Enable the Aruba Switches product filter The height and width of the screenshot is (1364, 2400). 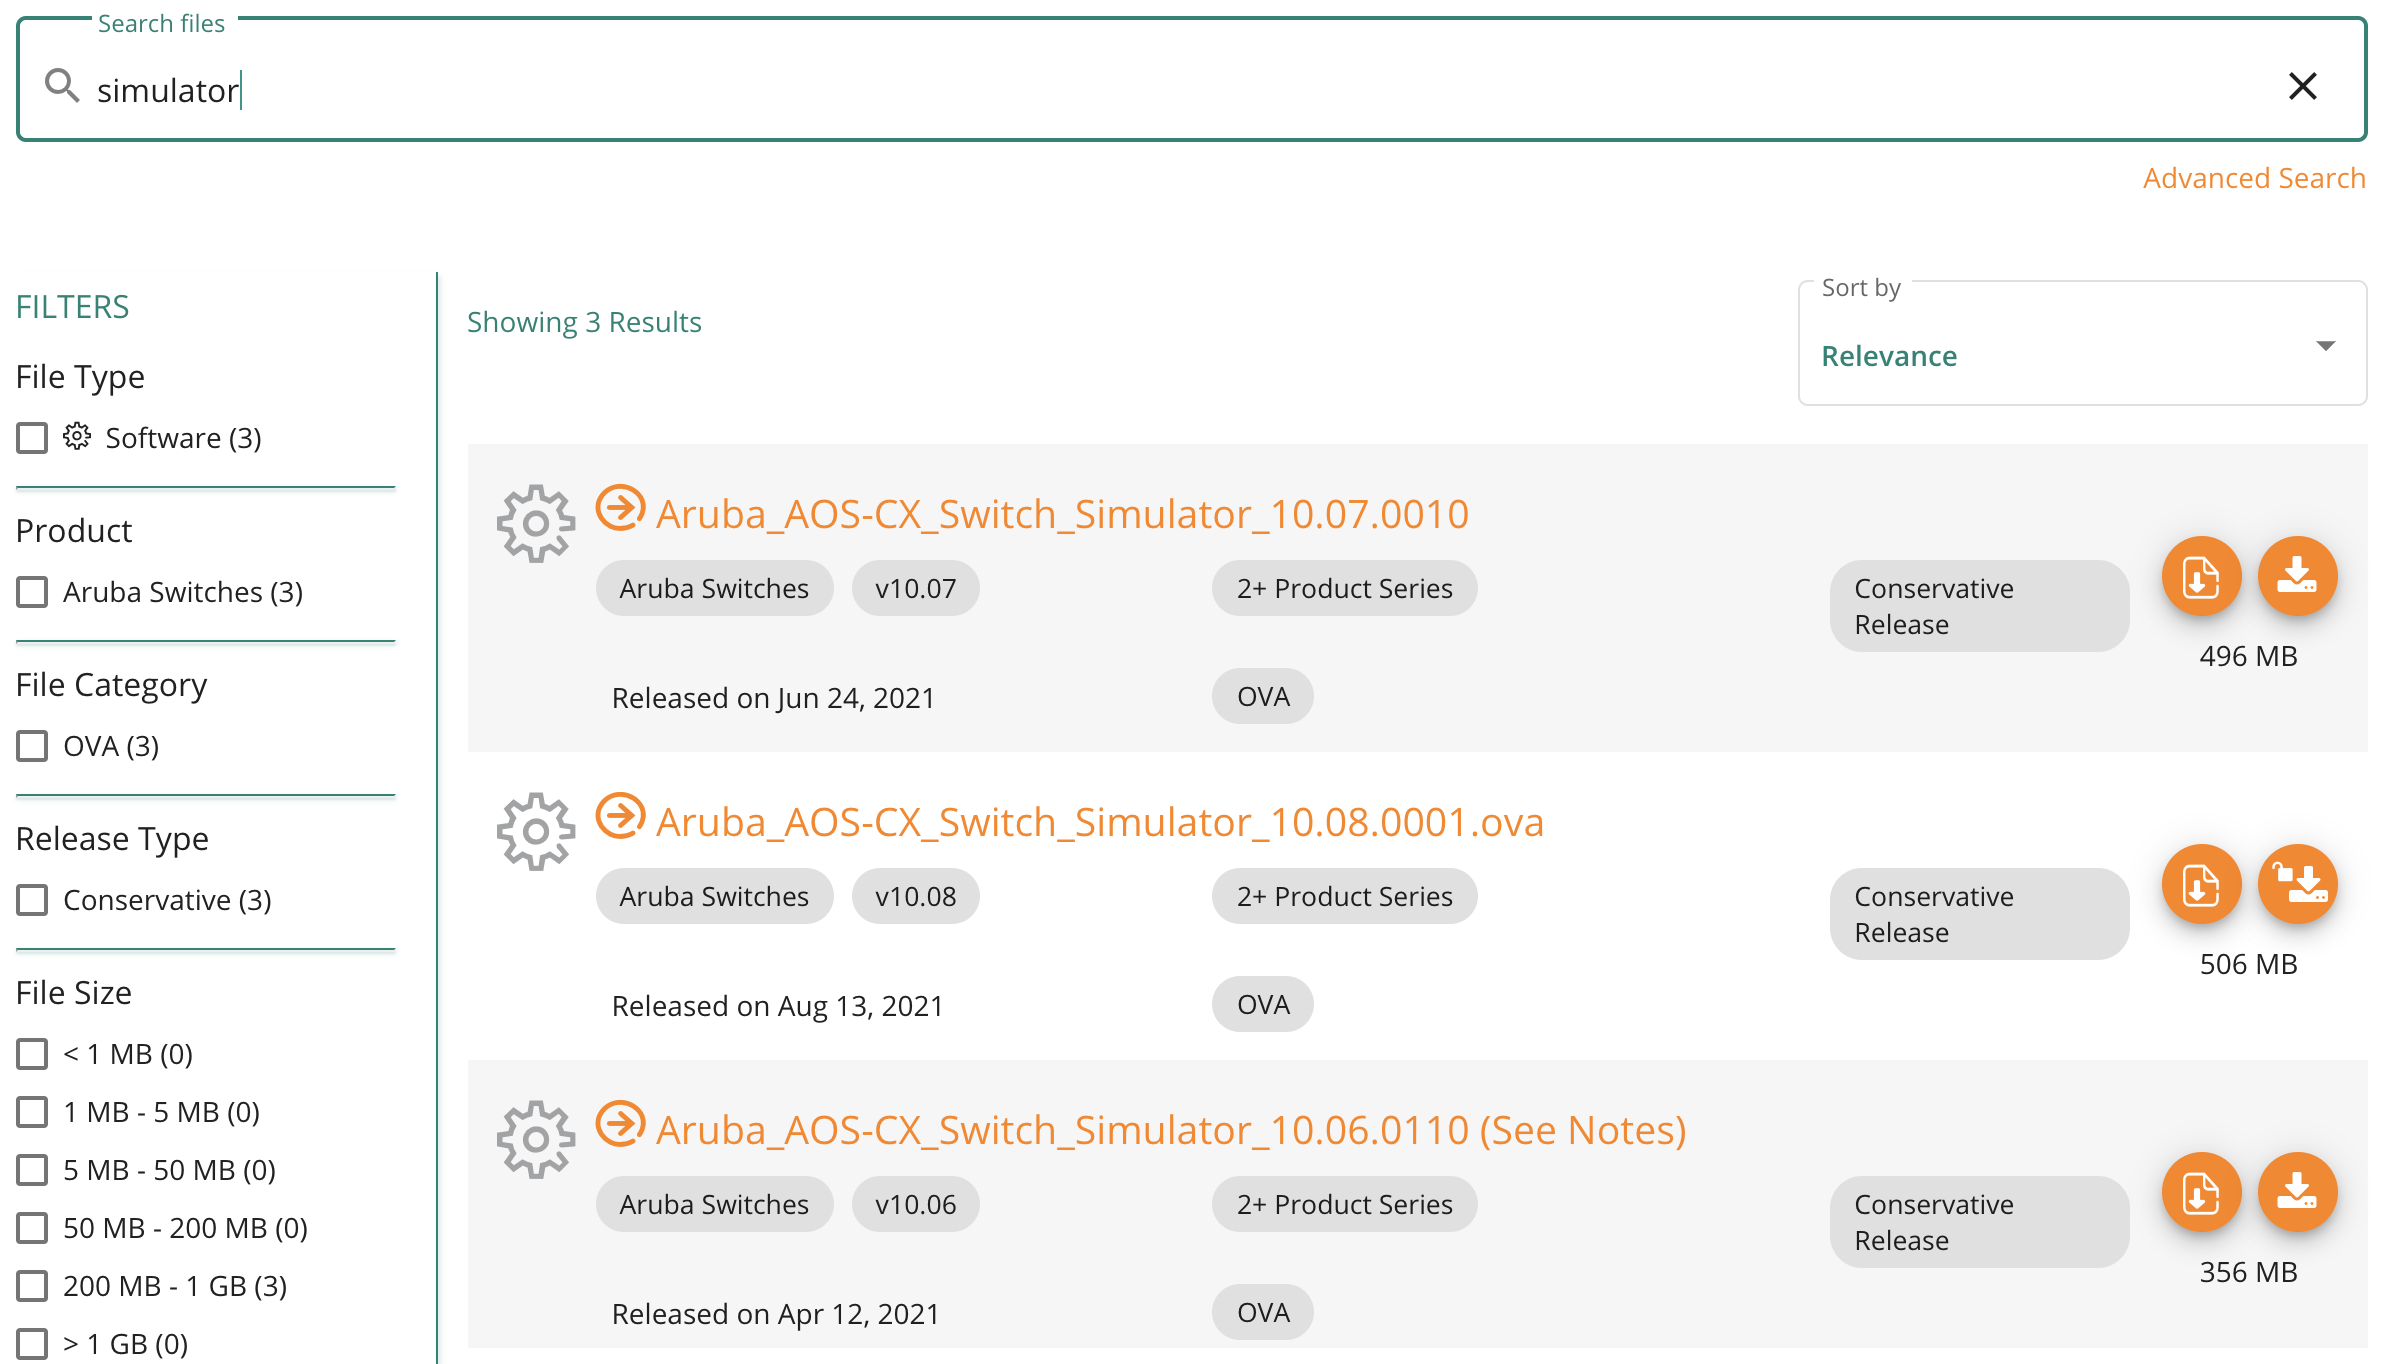(x=31, y=591)
